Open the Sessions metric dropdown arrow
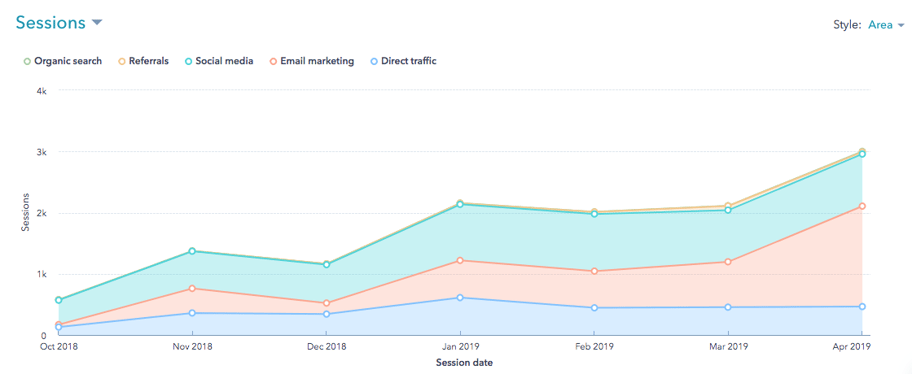 97,23
